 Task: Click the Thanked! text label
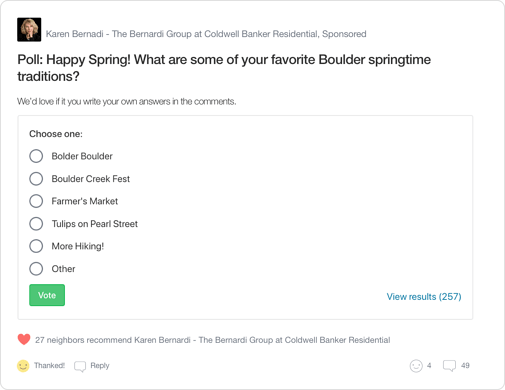49,366
